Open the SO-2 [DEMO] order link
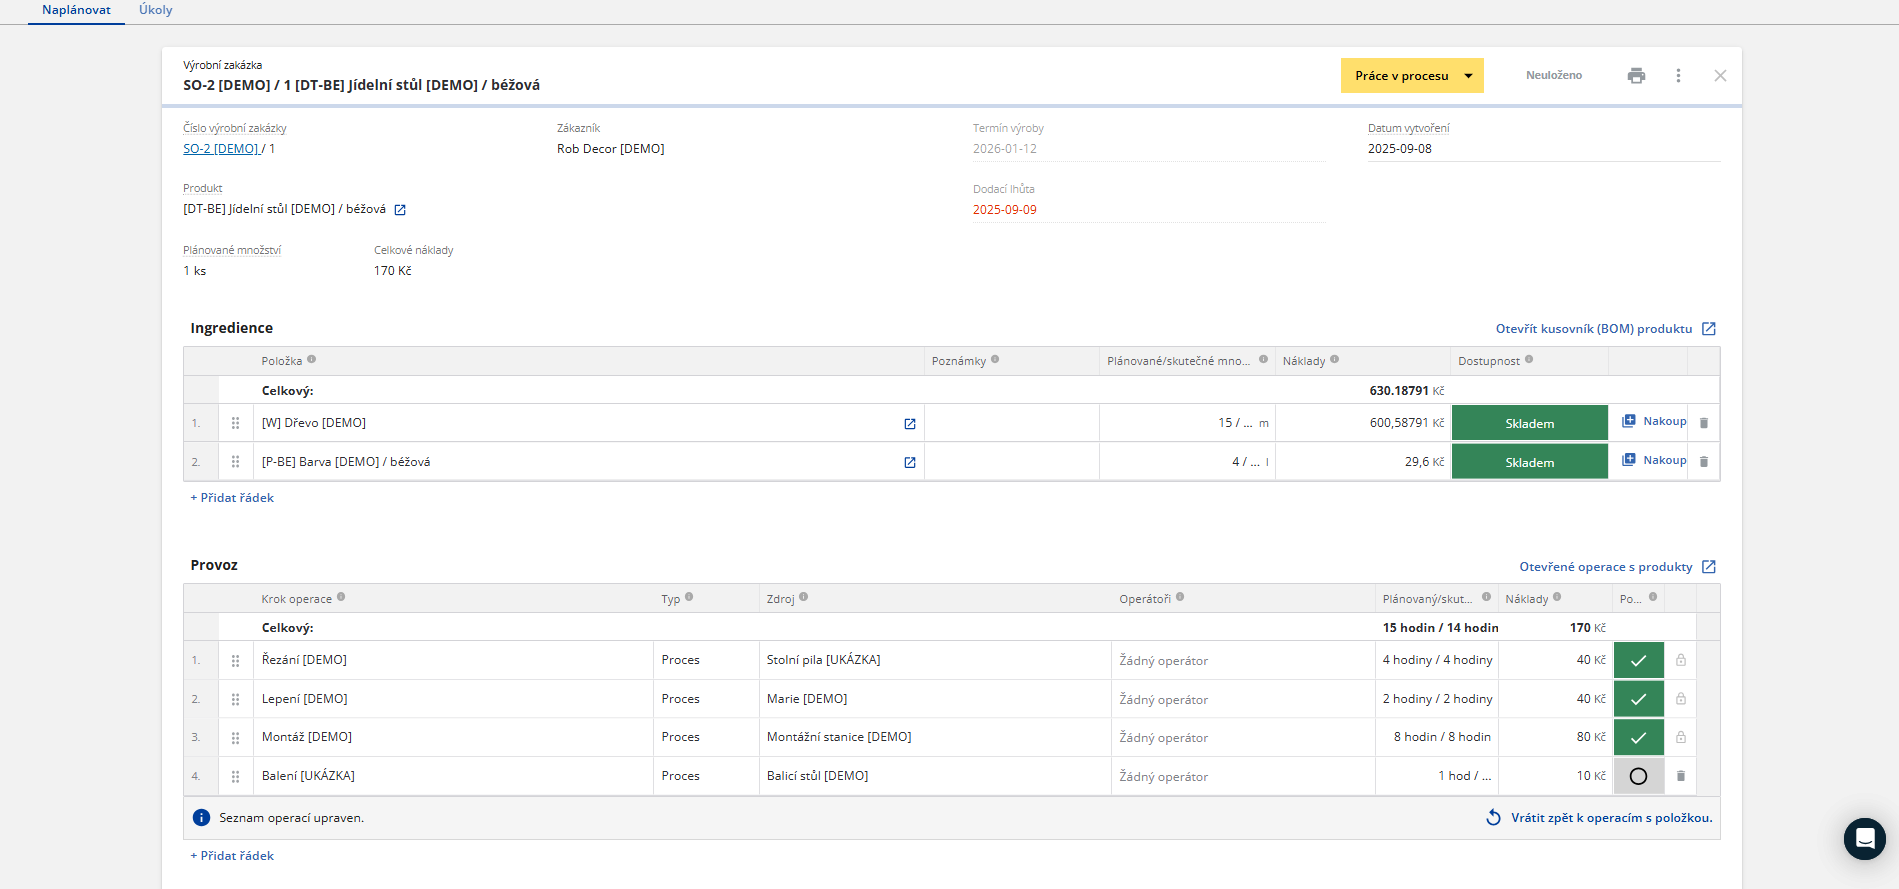The width and height of the screenshot is (1899, 889). click(221, 149)
